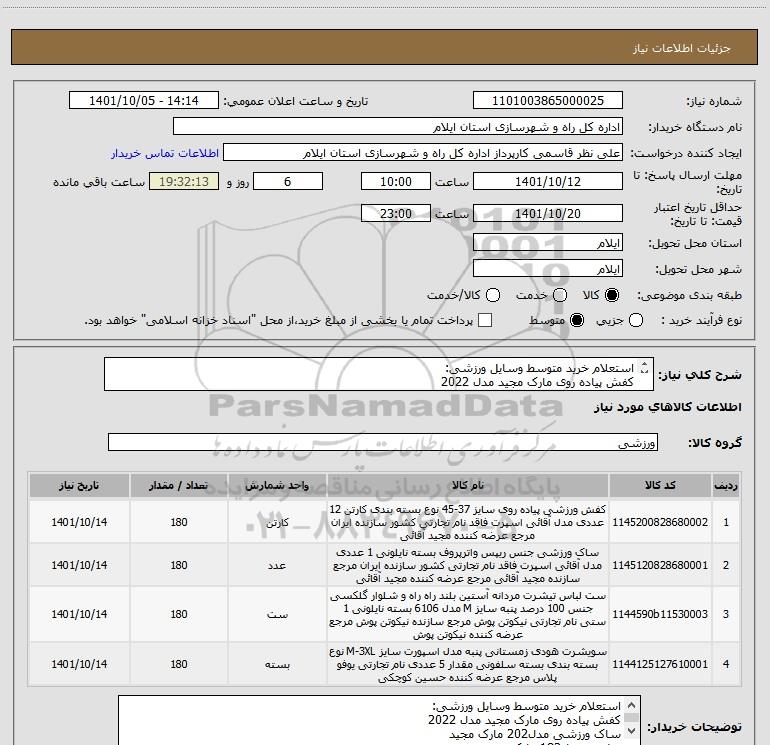
Task: Open the اطلاعات تماس خریدار link
Action: (165, 153)
